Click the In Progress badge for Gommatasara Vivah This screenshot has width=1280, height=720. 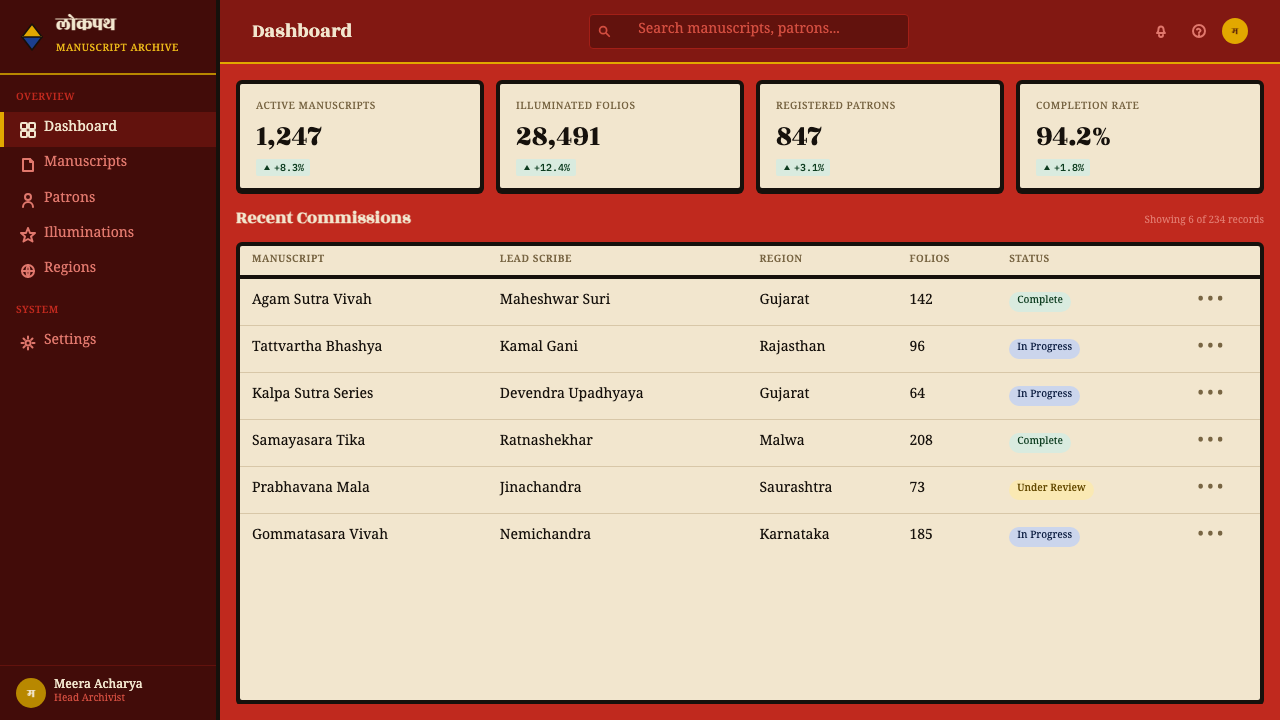pos(1044,535)
